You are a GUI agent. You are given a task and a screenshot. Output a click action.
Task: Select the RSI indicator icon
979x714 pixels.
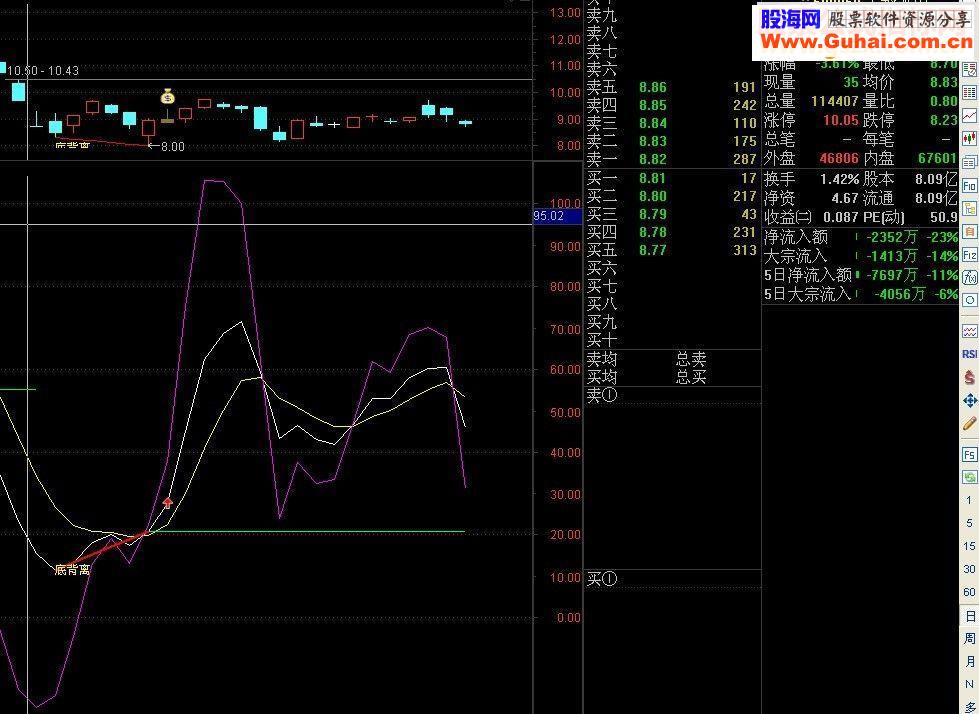click(969, 354)
